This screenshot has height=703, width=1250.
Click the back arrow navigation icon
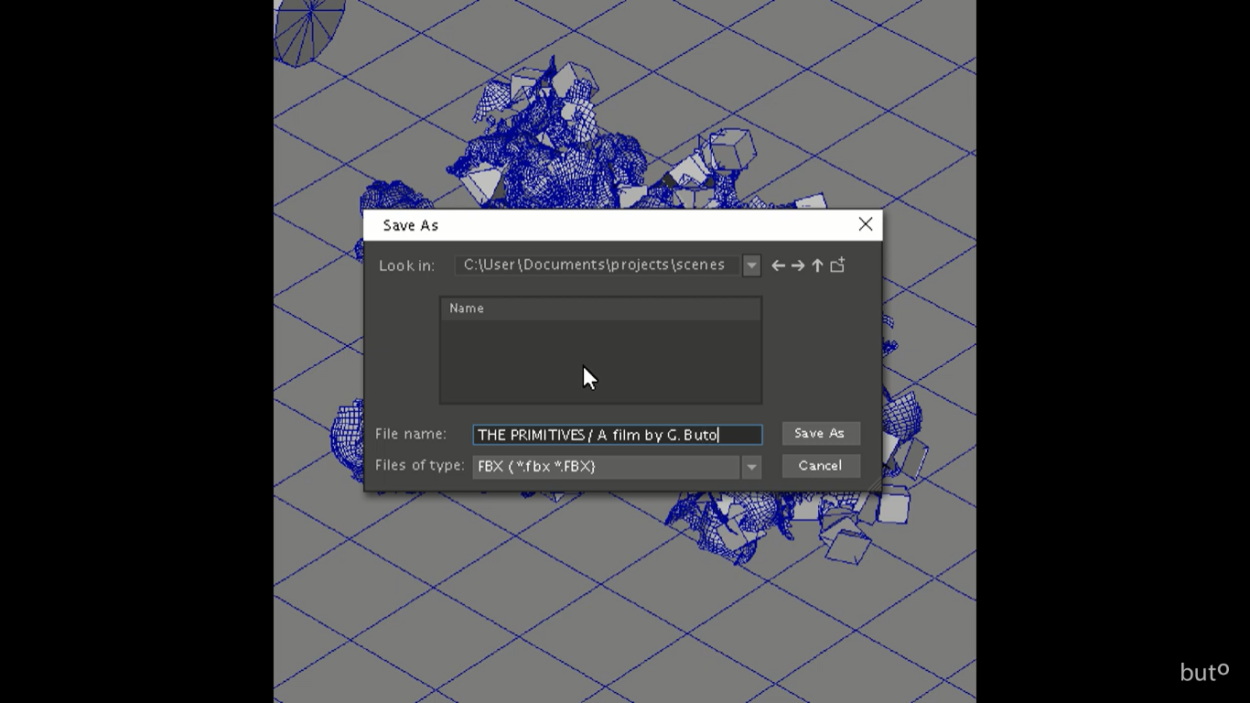[778, 266]
